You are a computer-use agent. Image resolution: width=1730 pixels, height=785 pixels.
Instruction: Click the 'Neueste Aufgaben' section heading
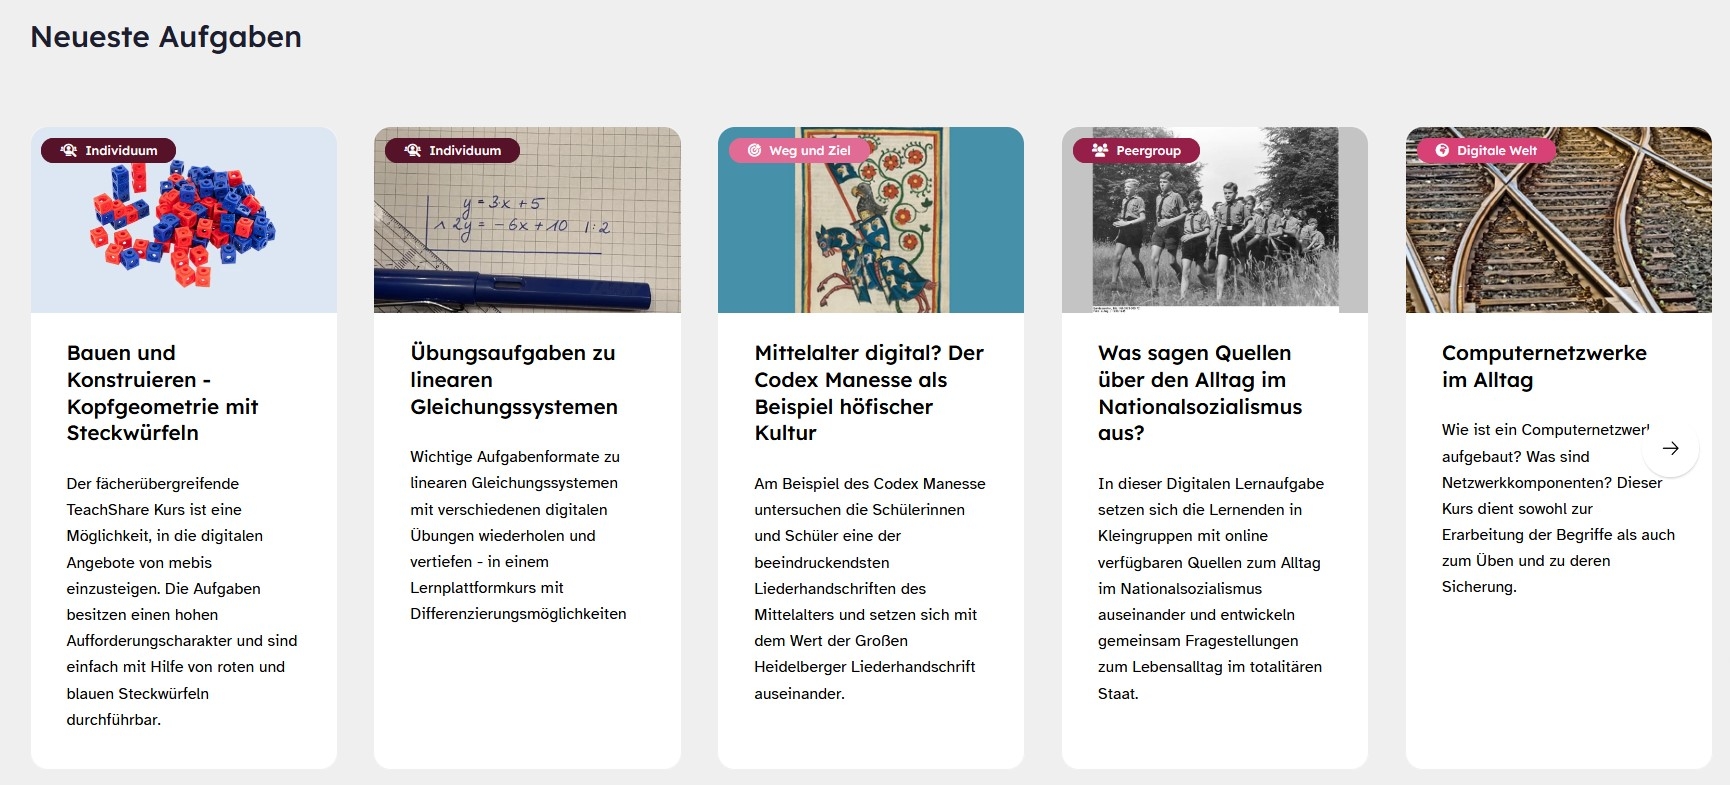(x=166, y=37)
